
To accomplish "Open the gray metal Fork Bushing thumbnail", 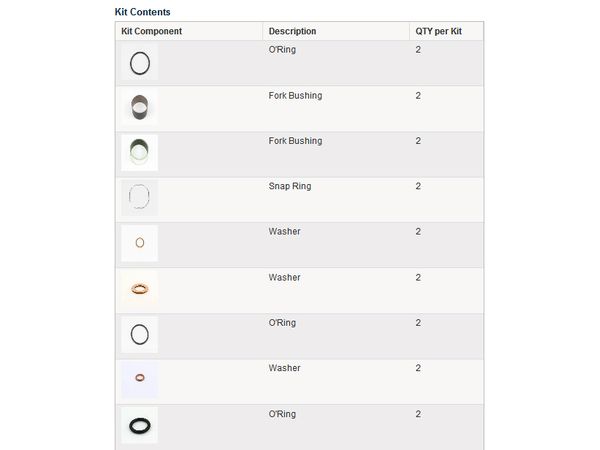I will pyautogui.click(x=140, y=107).
